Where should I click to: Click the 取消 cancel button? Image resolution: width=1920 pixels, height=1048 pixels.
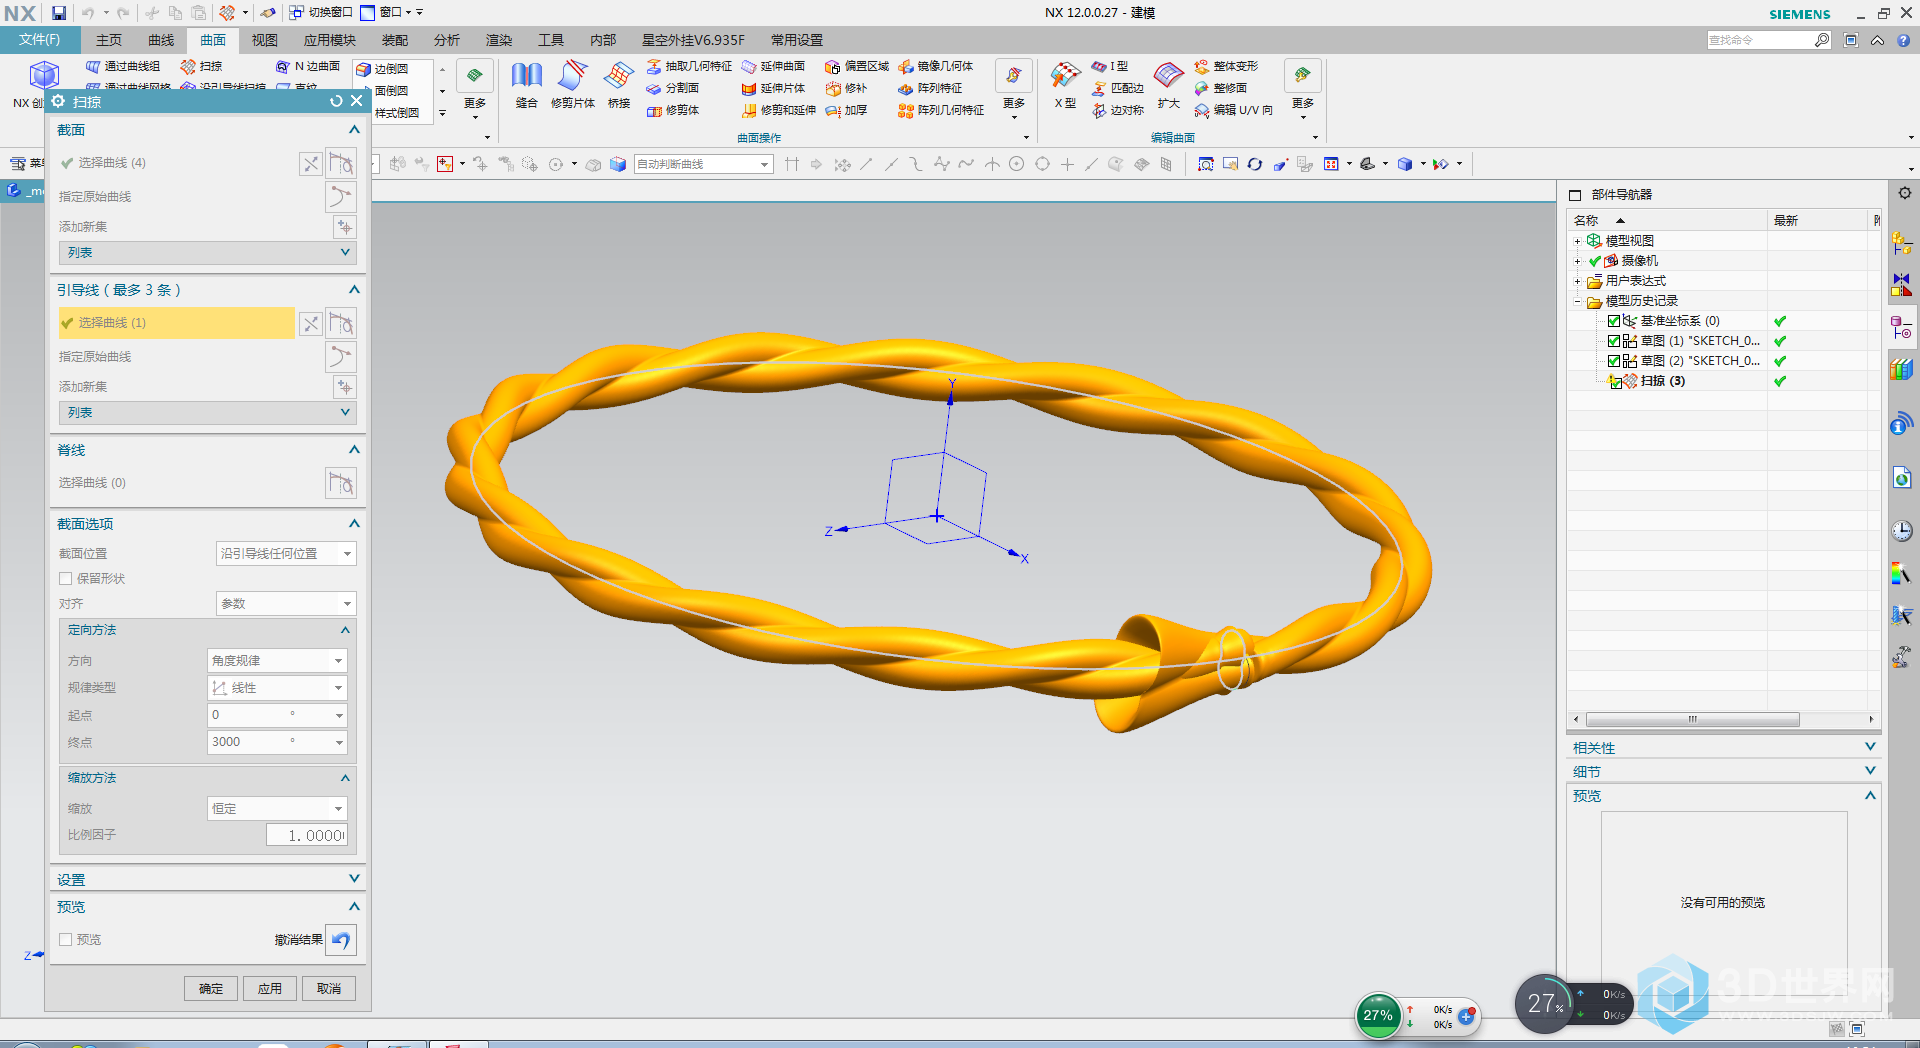(329, 989)
